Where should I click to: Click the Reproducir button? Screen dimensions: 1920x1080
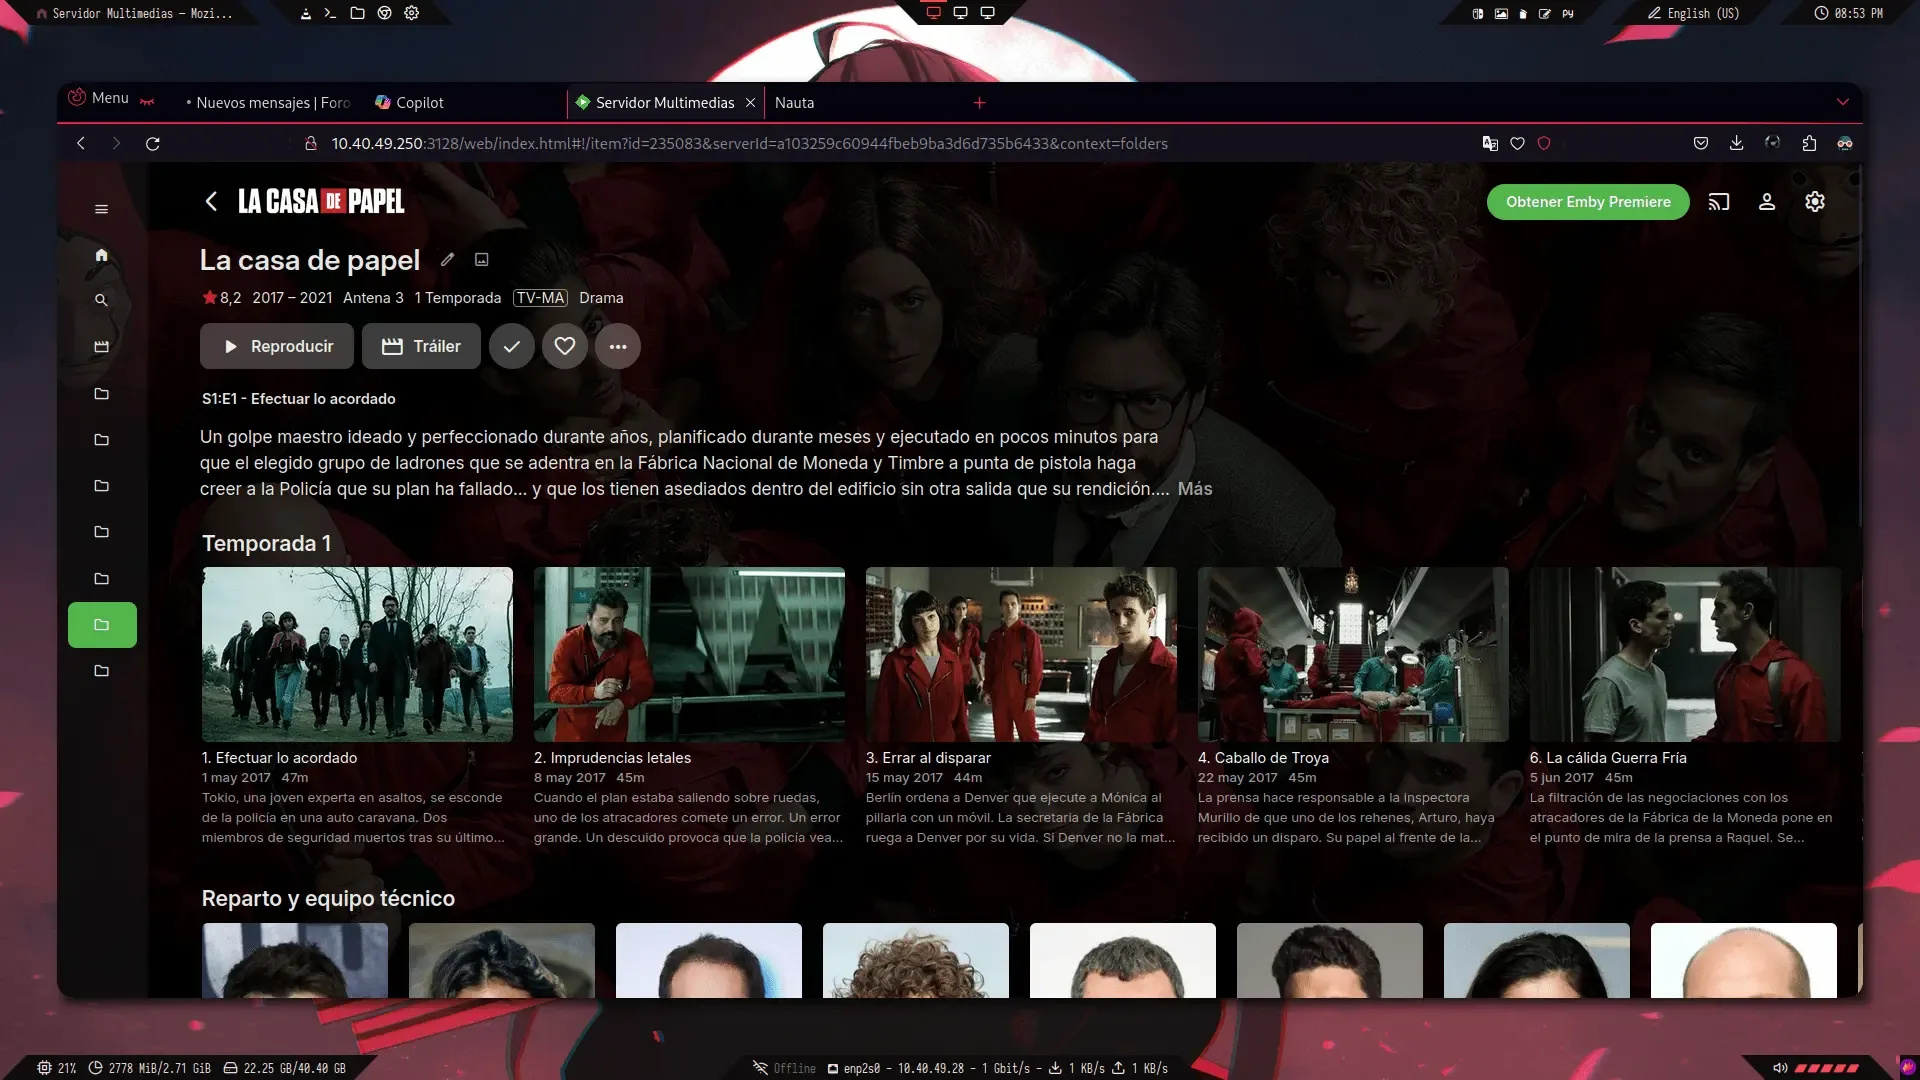click(277, 346)
